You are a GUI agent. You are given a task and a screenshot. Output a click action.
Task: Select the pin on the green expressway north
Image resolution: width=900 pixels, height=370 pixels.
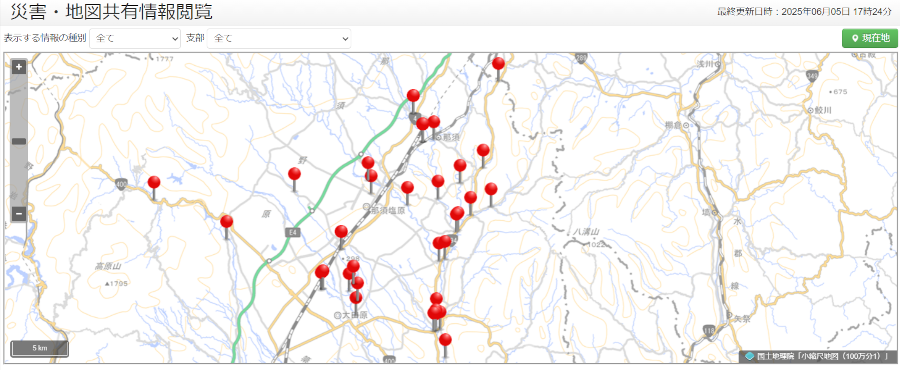[413, 96]
